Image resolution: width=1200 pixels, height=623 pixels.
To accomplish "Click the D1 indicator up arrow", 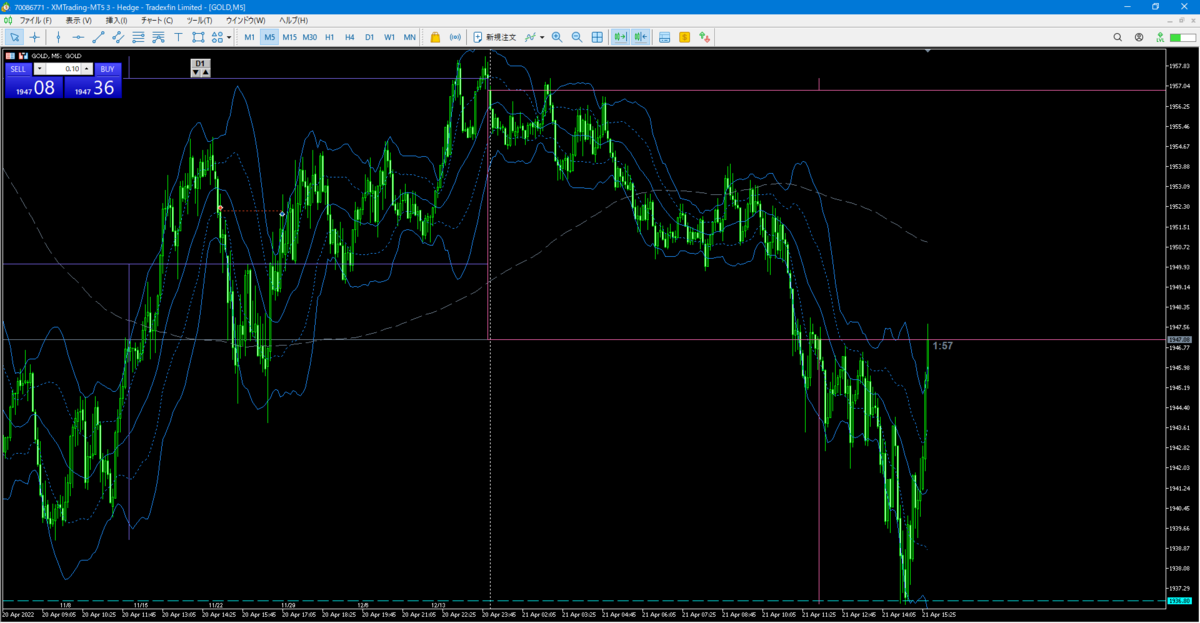I will tap(205, 72).
